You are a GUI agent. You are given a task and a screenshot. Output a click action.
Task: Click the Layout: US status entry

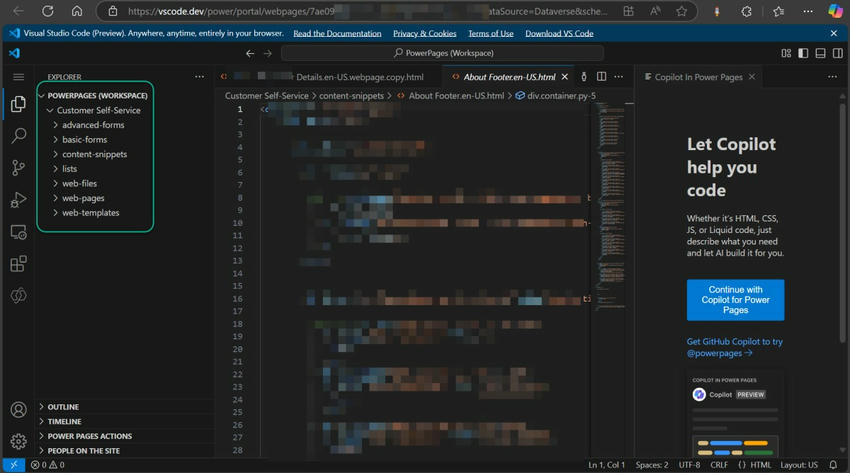(x=799, y=465)
